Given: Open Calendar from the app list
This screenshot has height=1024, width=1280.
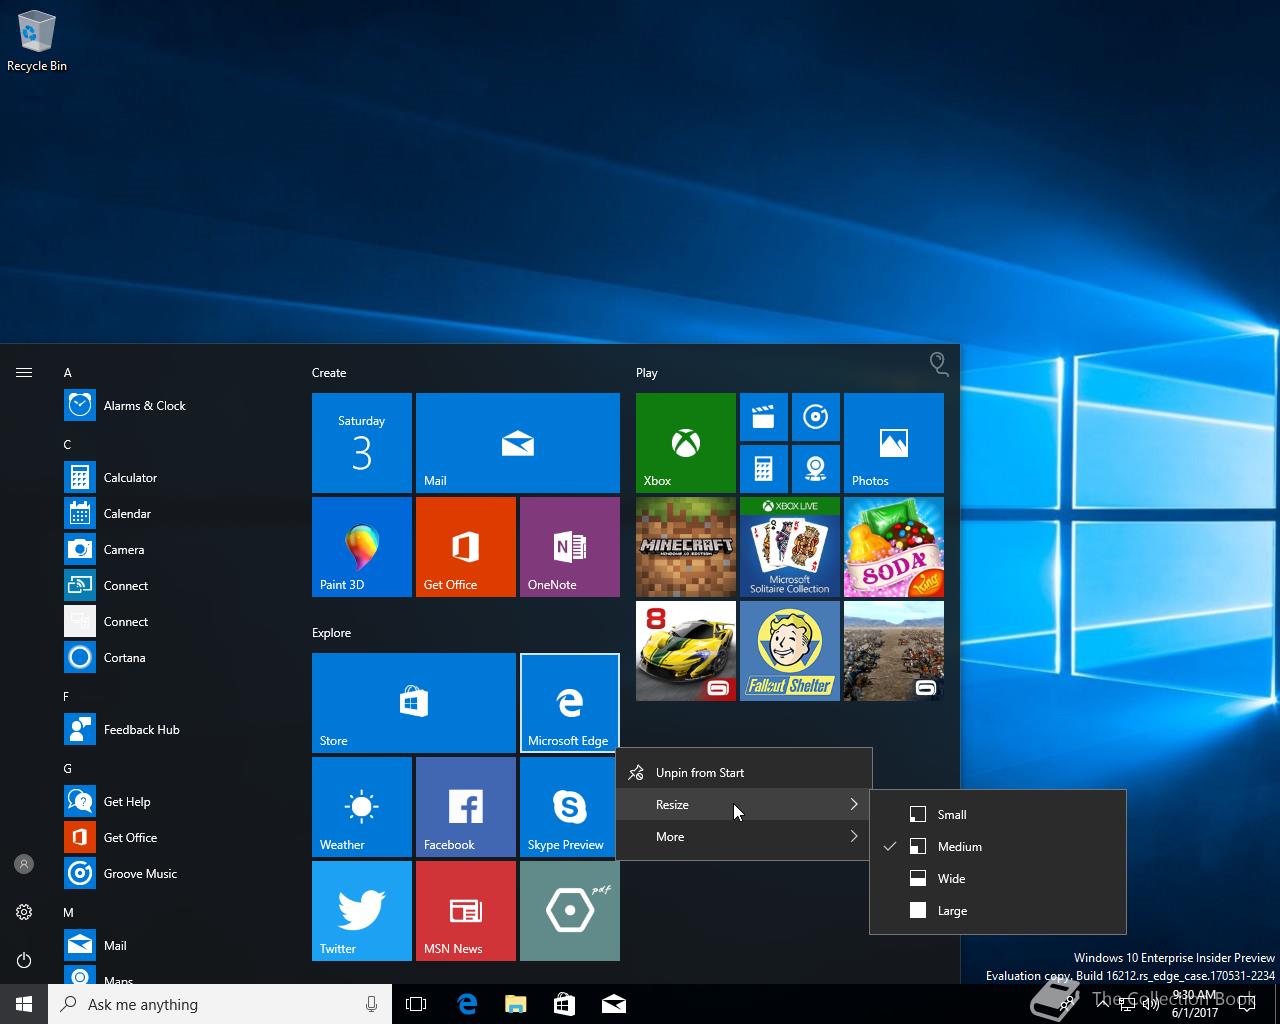Looking at the screenshot, I should click(x=170, y=514).
